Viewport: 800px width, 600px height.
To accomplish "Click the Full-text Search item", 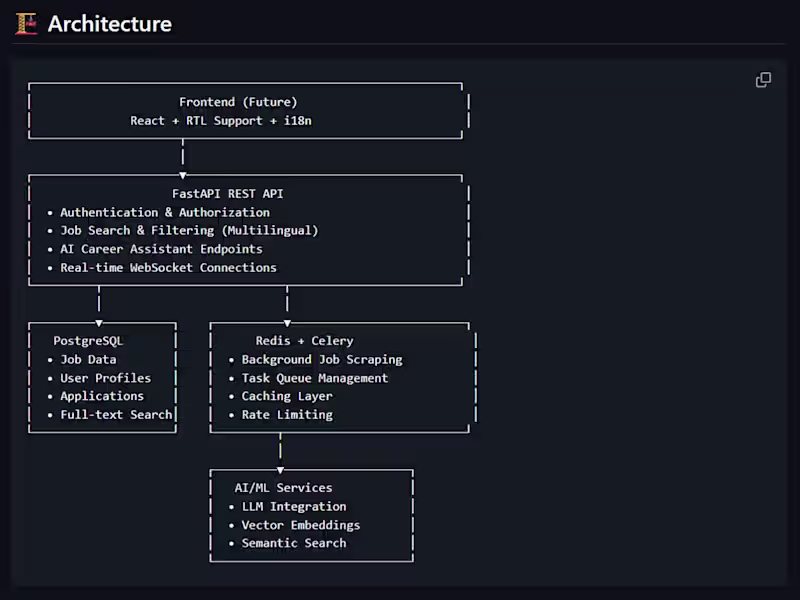I will point(116,414).
